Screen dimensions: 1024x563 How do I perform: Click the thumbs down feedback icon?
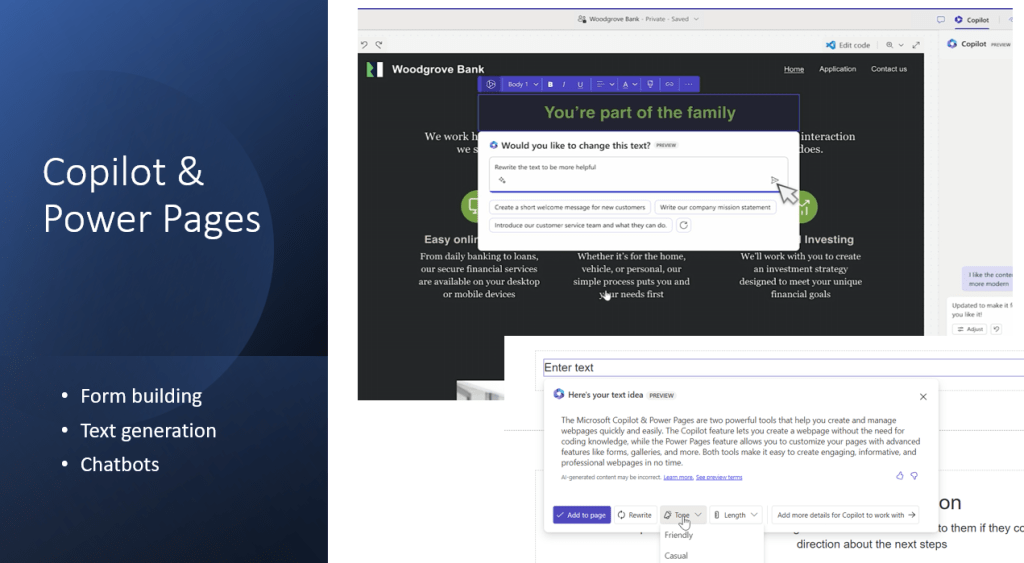point(914,476)
